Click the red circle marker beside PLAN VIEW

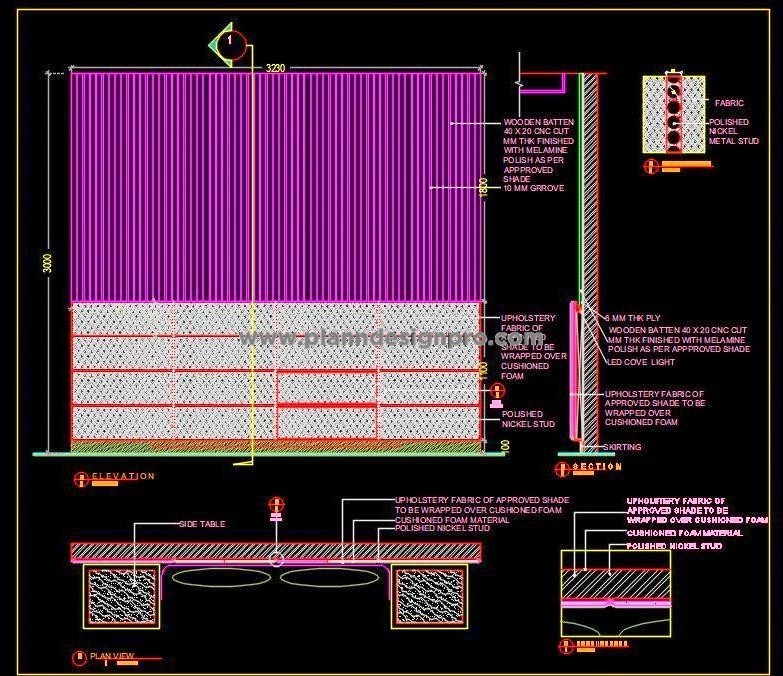pos(79,657)
